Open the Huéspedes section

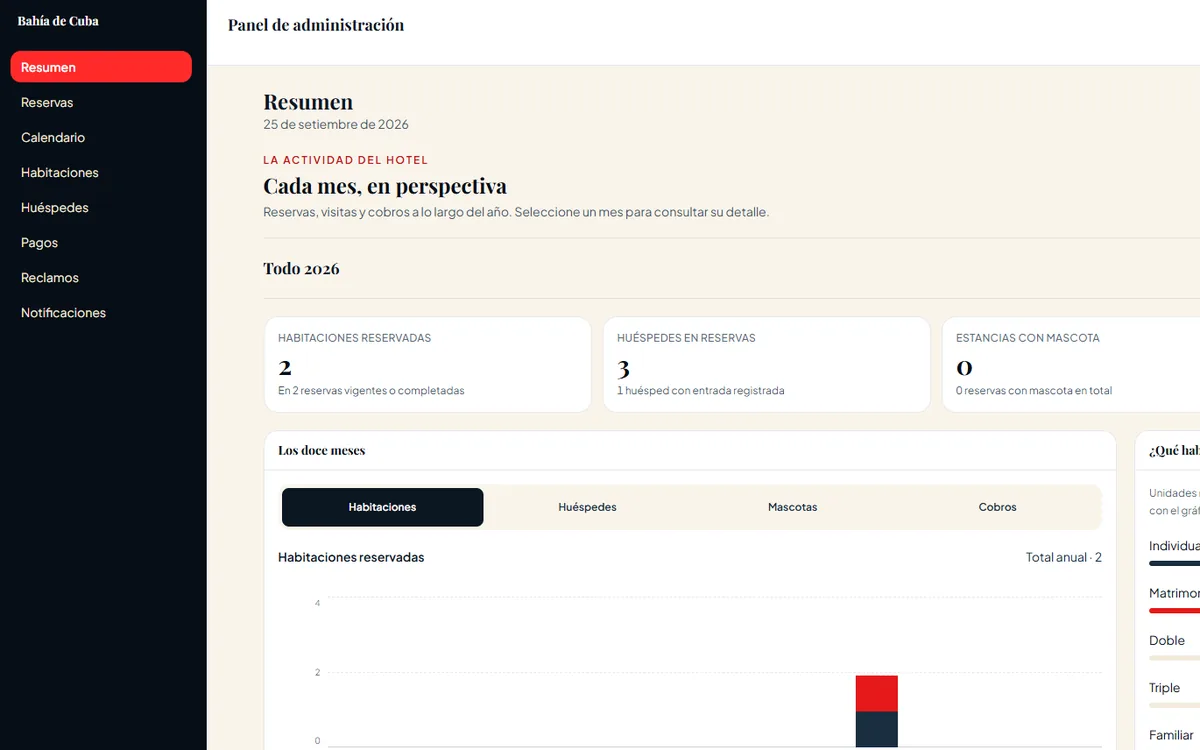[101, 207]
